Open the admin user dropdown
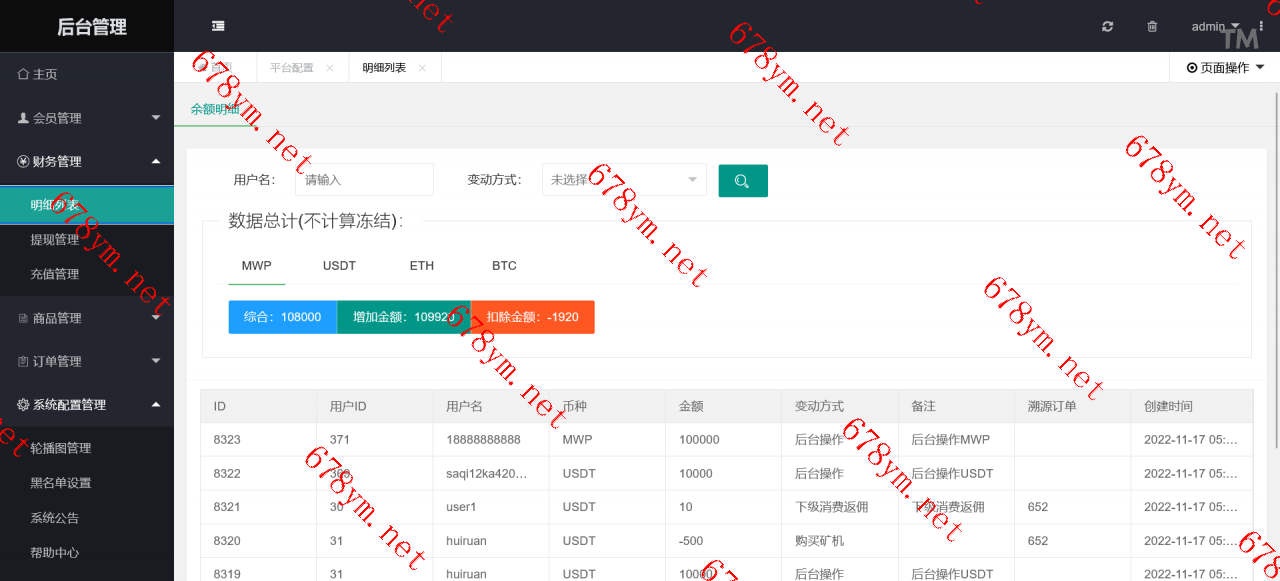 [x=1215, y=26]
